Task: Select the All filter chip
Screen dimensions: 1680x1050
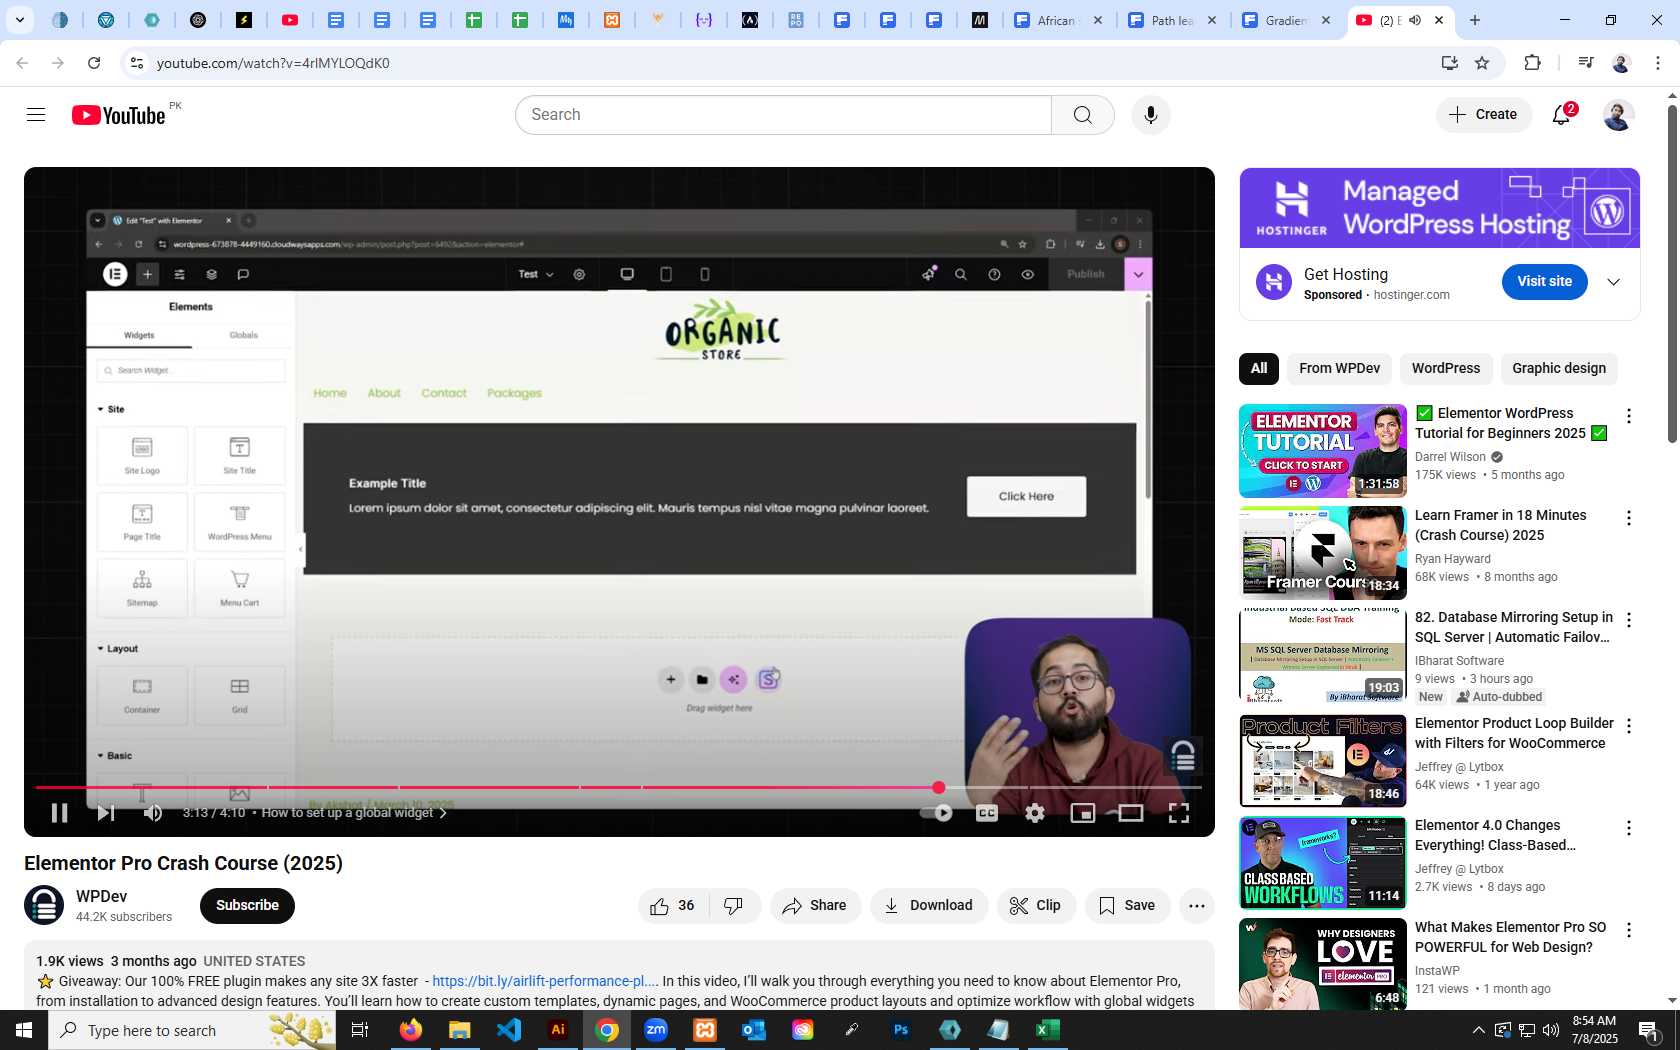Action: click(x=1259, y=369)
